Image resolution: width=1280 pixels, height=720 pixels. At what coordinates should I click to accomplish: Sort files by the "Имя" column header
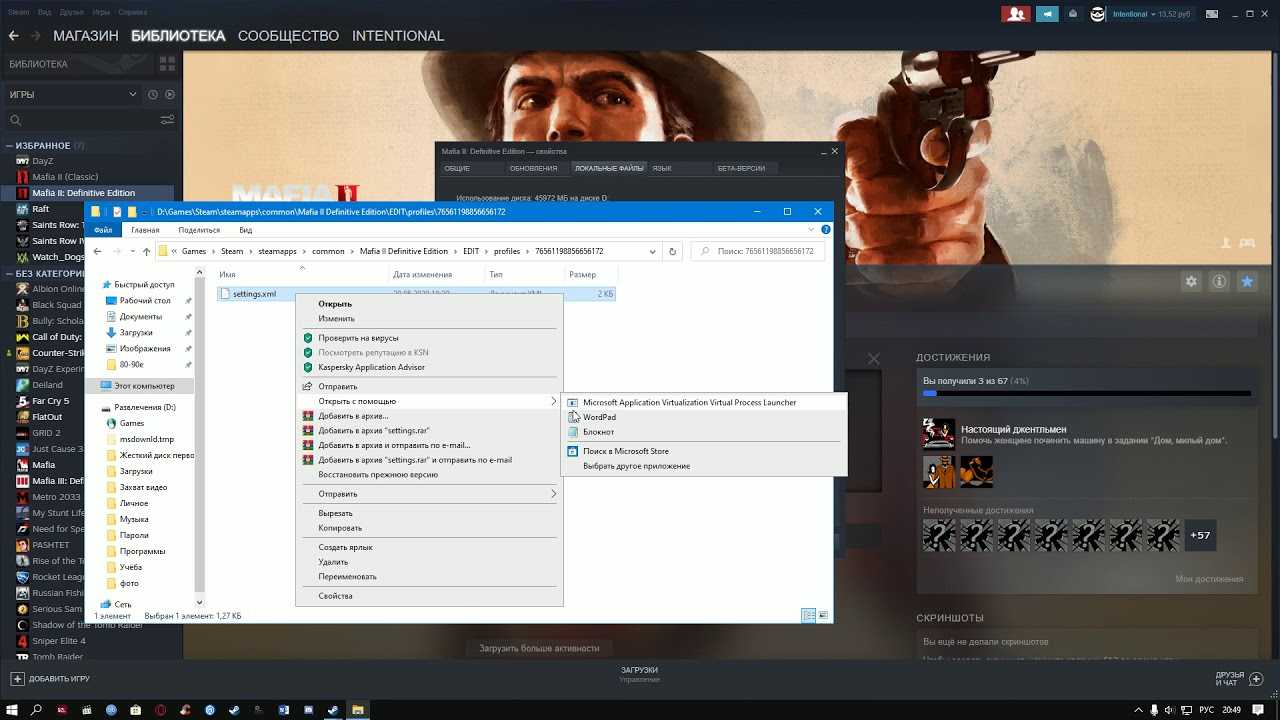(x=301, y=274)
